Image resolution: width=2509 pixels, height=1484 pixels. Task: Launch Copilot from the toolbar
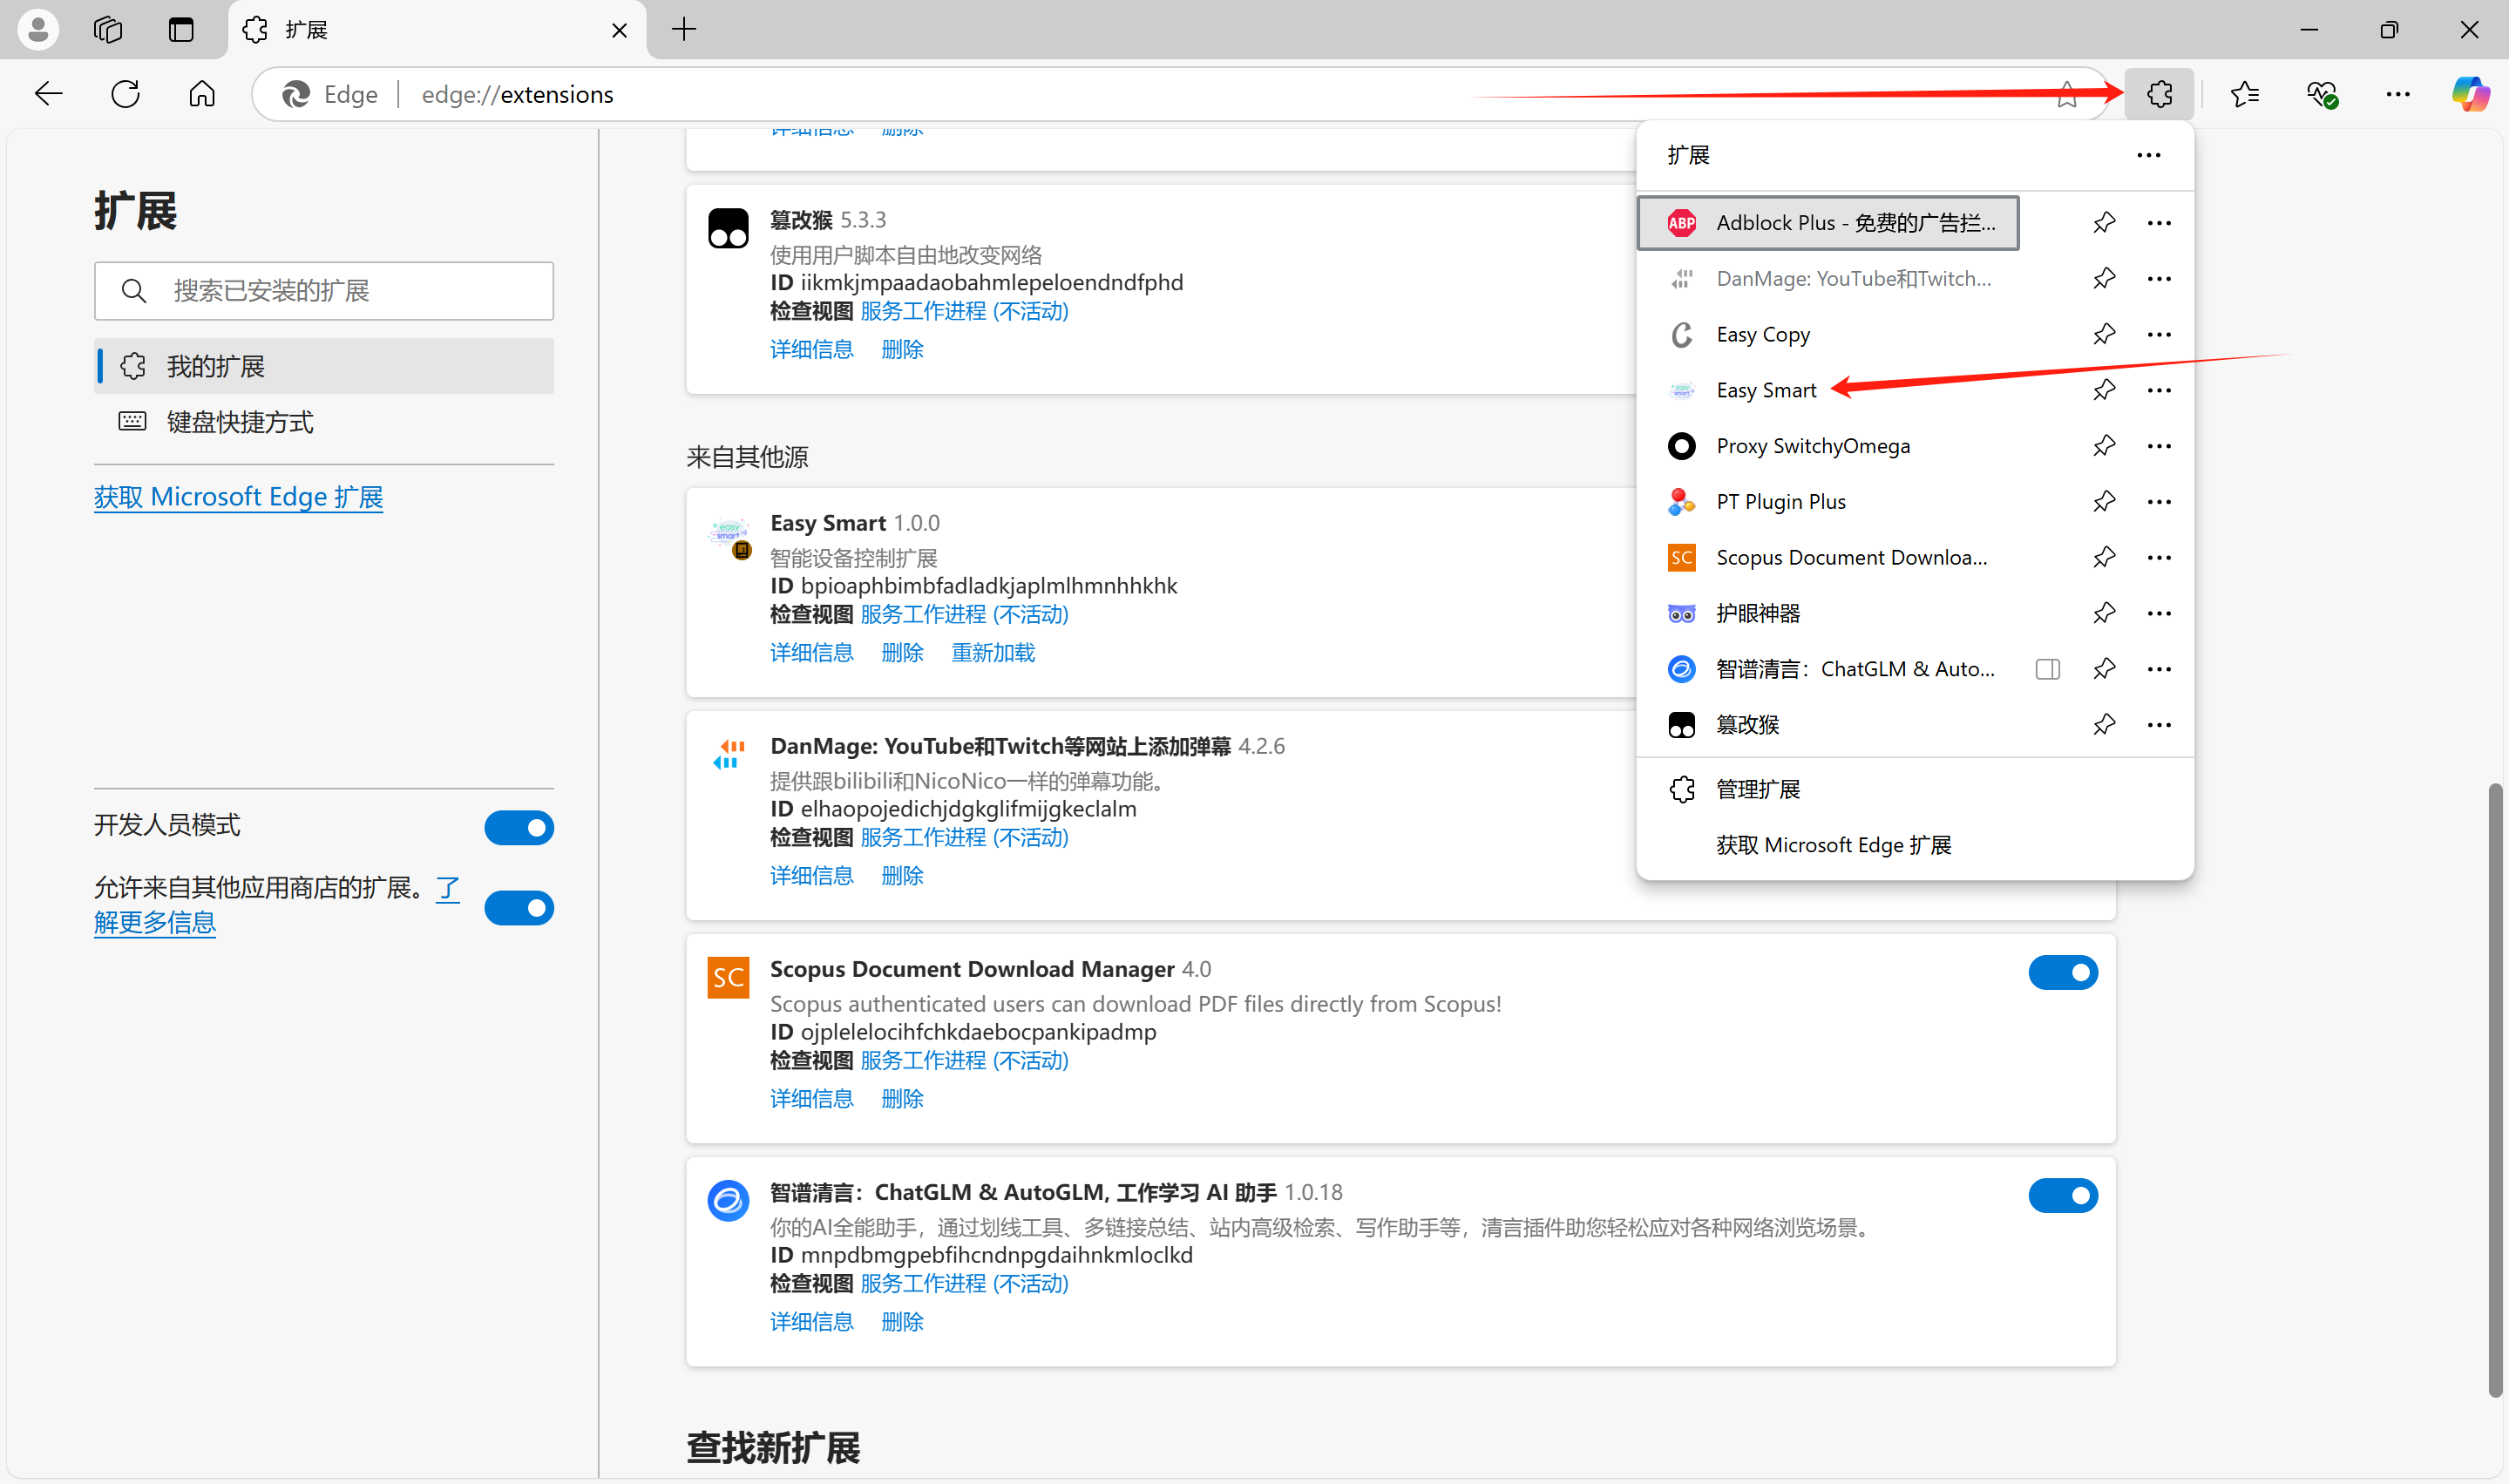2470,94
